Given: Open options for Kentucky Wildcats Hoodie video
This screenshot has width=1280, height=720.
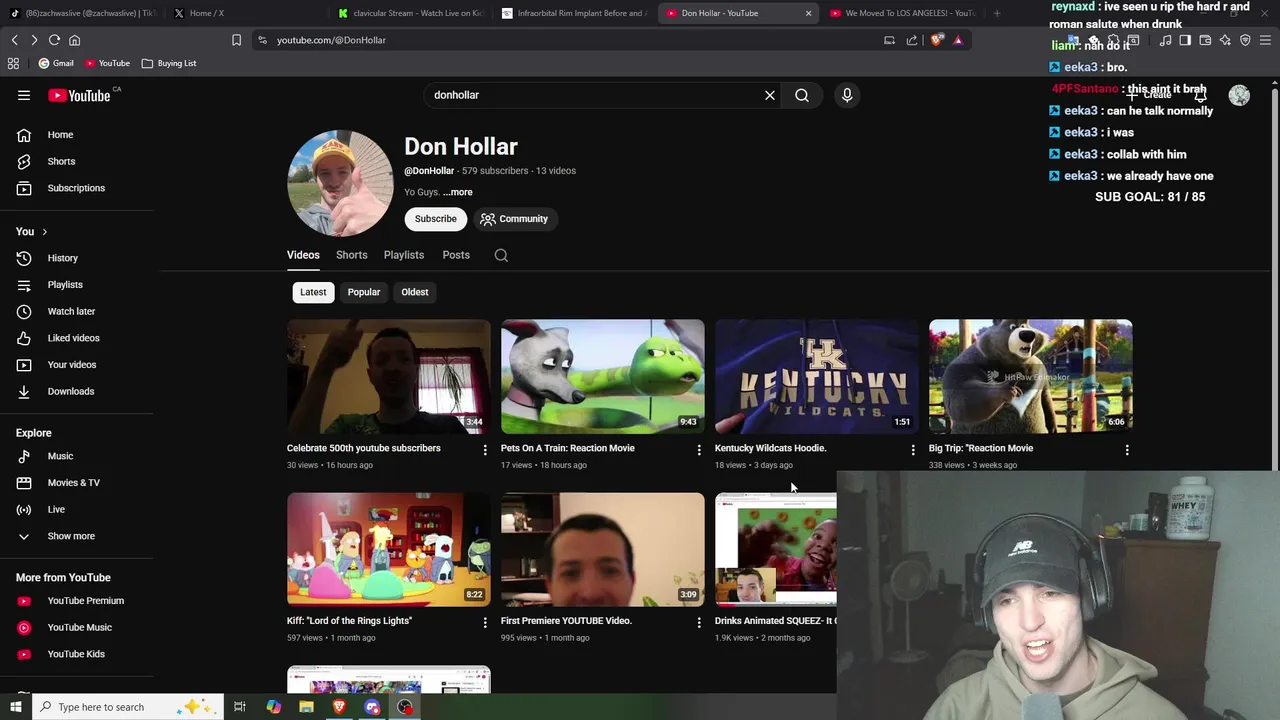Looking at the screenshot, I should [x=913, y=450].
